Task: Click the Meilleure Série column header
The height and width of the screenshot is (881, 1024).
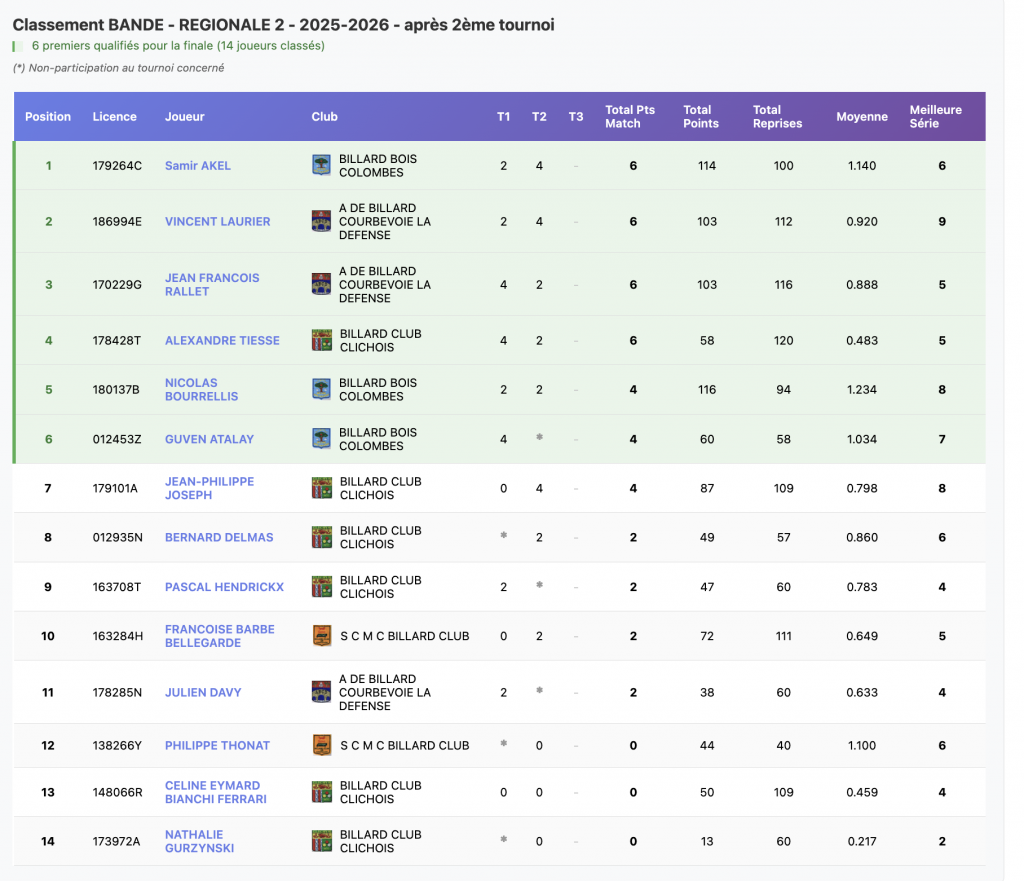Action: click(935, 117)
